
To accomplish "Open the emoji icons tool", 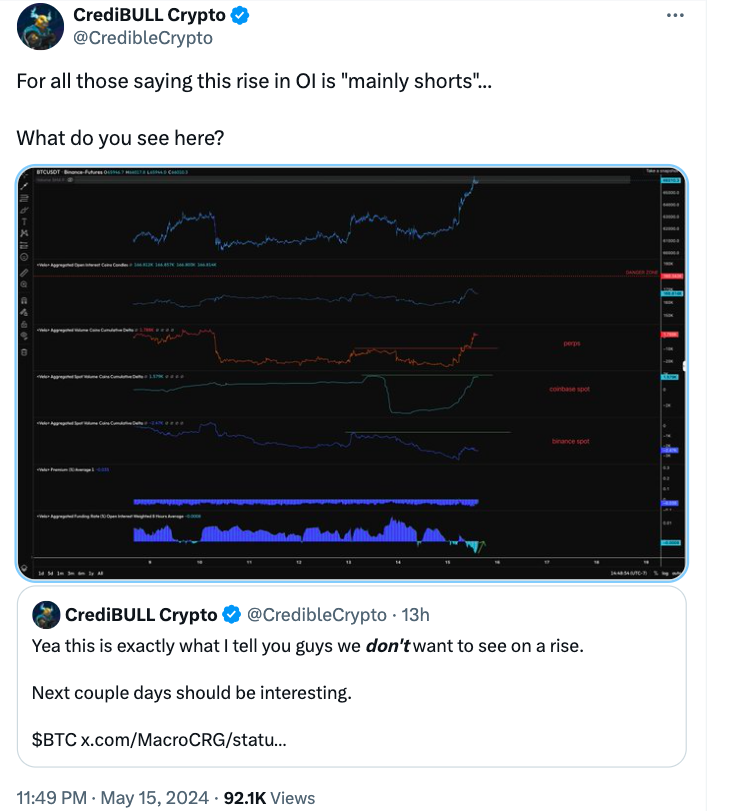I will pyautogui.click(x=24, y=257).
